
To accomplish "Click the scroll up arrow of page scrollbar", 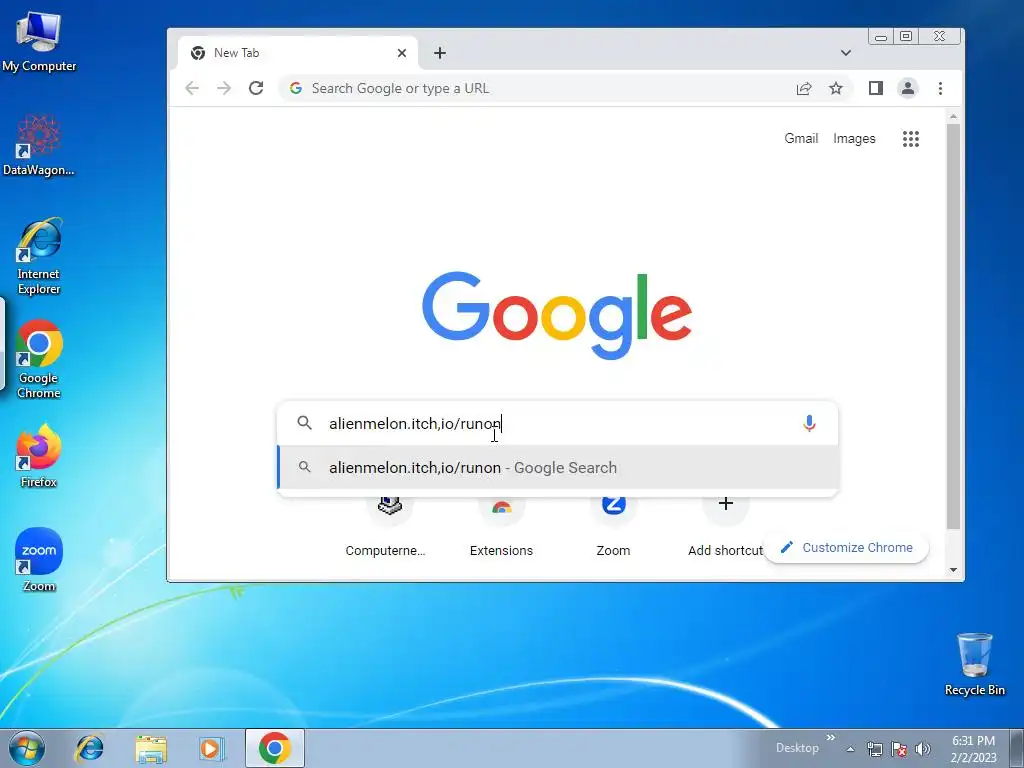I will tap(953, 116).
